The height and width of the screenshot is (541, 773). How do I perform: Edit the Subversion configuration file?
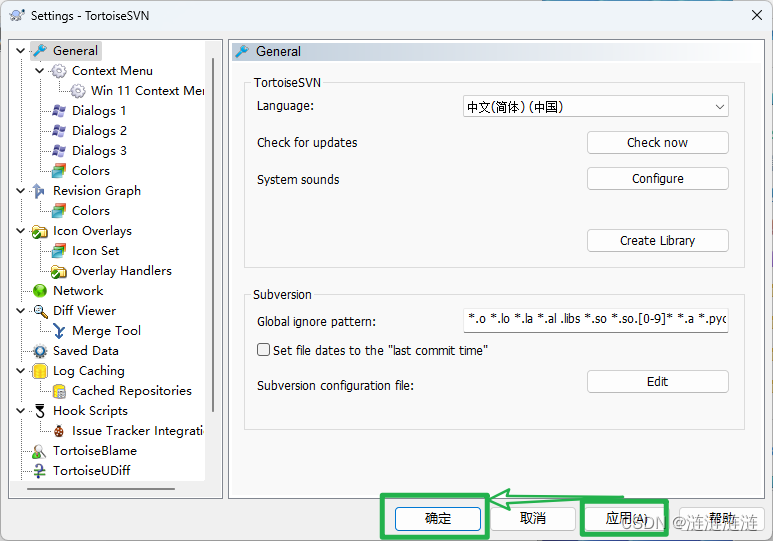coord(657,382)
